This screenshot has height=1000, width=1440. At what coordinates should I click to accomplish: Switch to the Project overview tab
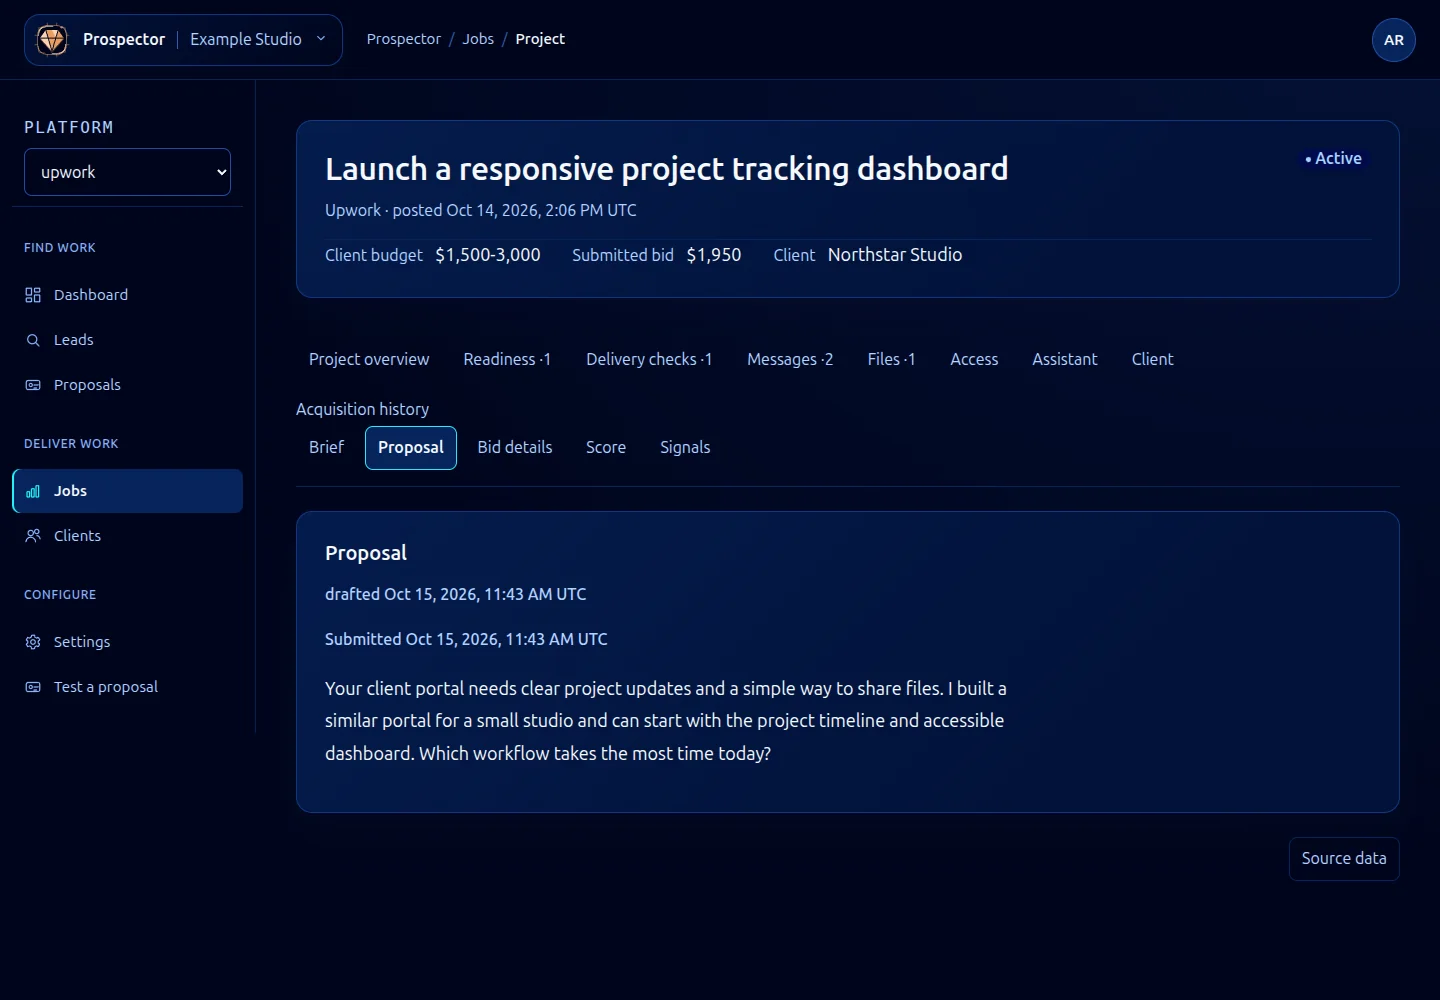[369, 359]
